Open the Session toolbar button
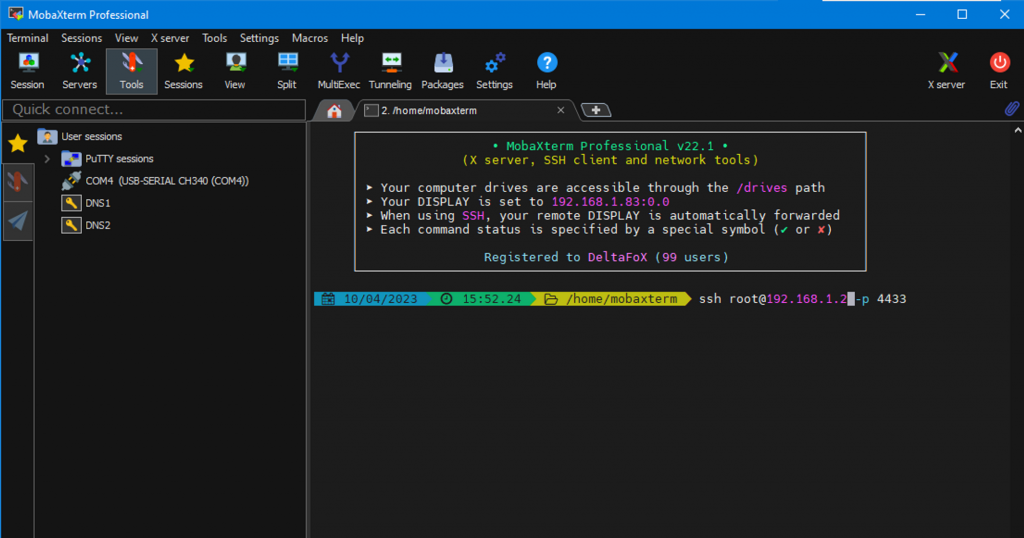 click(x=27, y=71)
